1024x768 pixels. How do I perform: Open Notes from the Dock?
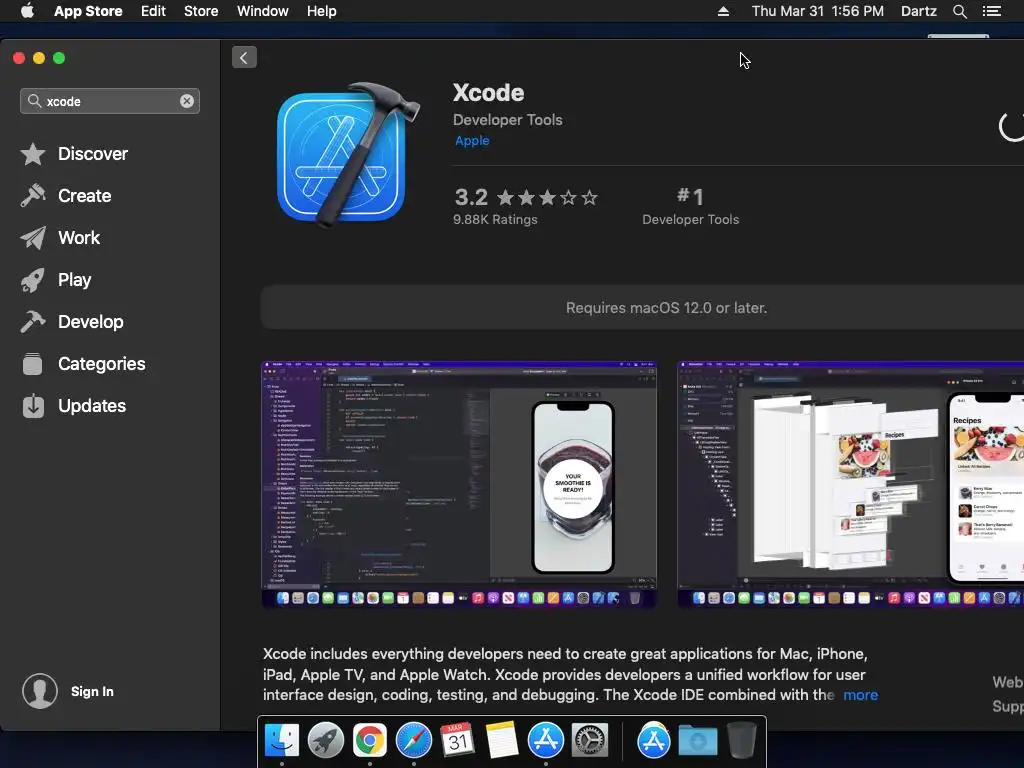pos(502,741)
